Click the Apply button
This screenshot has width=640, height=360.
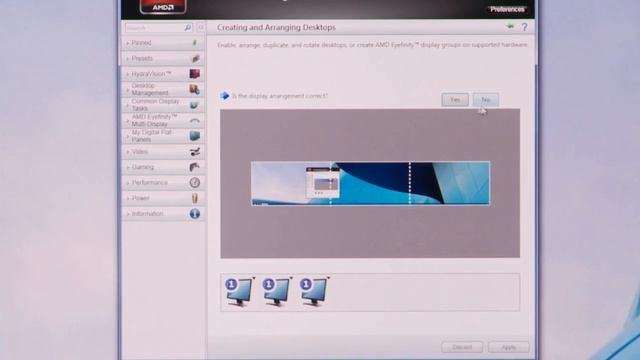tap(509, 347)
